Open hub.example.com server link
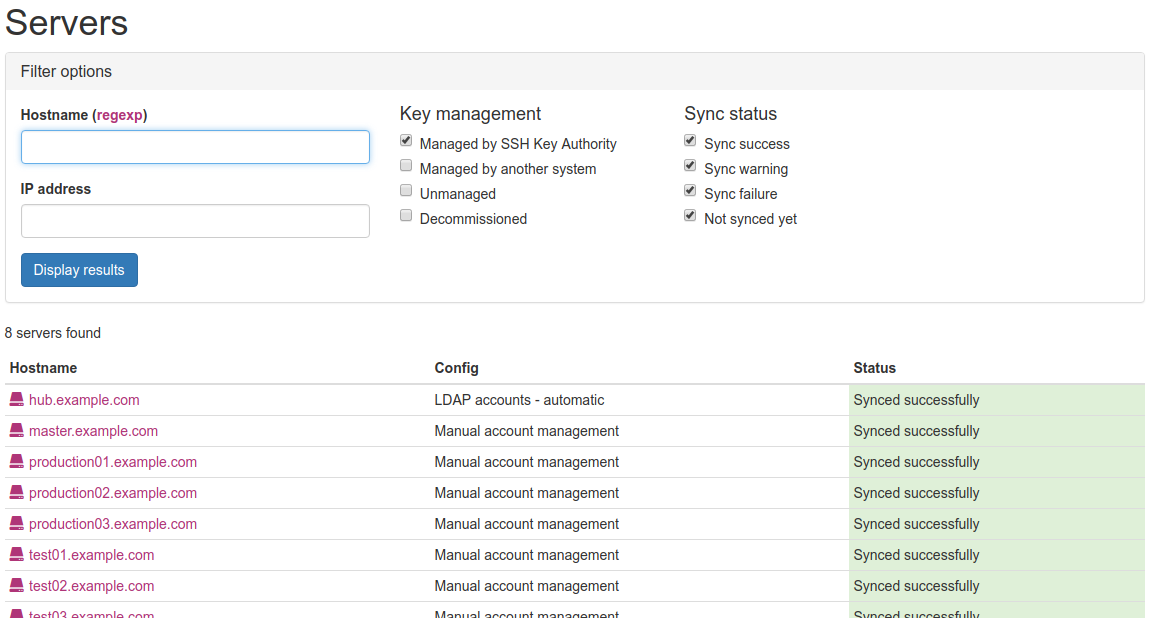The height and width of the screenshot is (618, 1149). pos(84,400)
